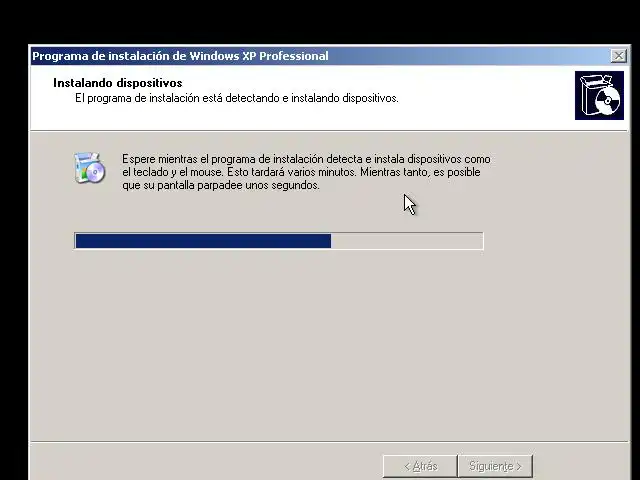Screen dimensions: 640x480
Task: Click the 'Espere mientras el programa' instruction paragraph
Action: pyautogui.click(x=306, y=172)
